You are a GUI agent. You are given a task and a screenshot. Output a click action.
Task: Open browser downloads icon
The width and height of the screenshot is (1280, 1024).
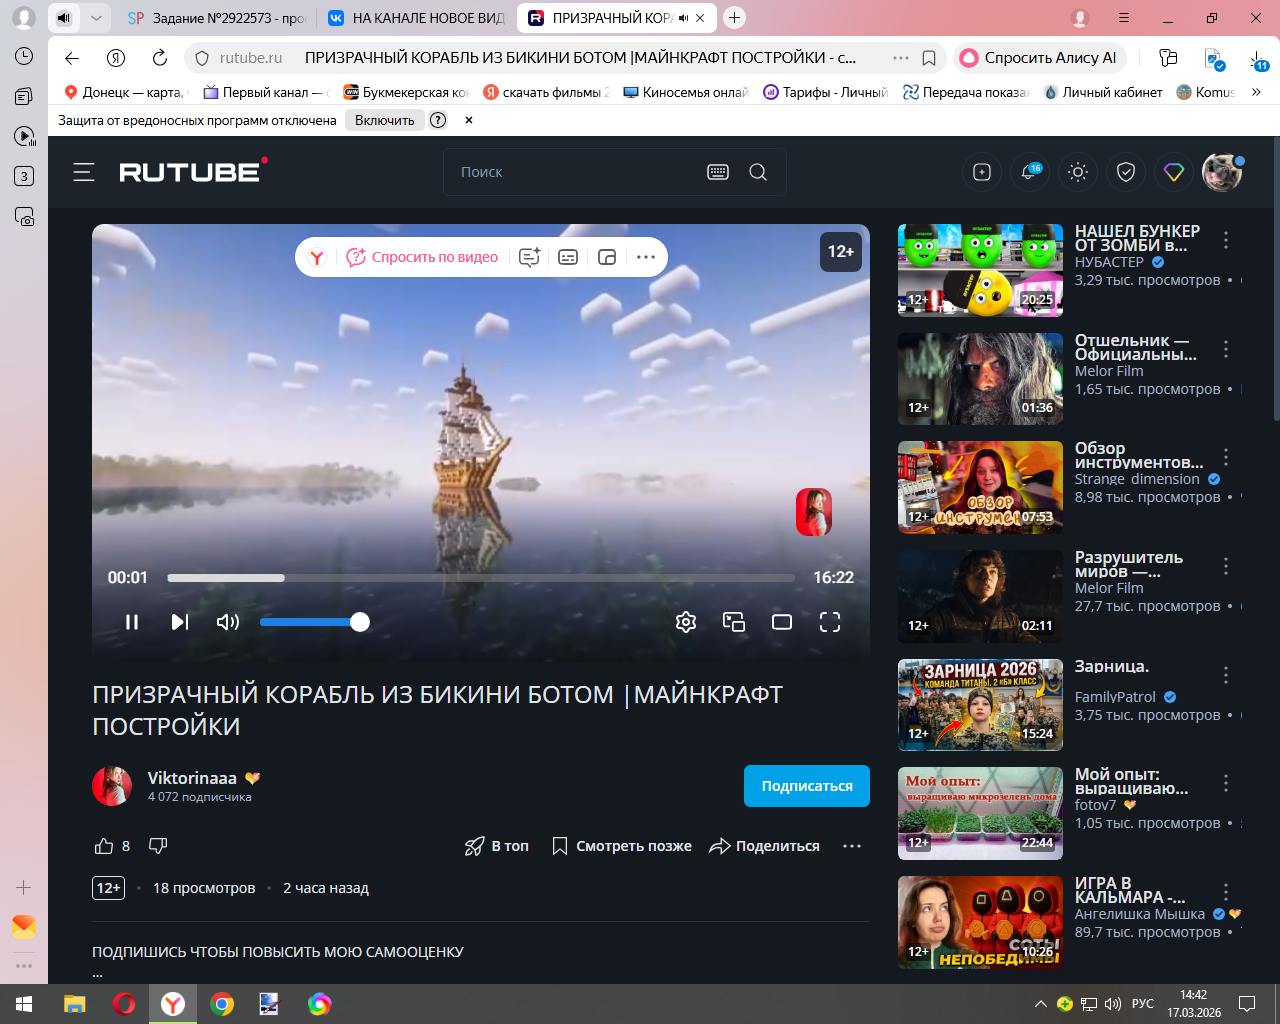(1259, 58)
